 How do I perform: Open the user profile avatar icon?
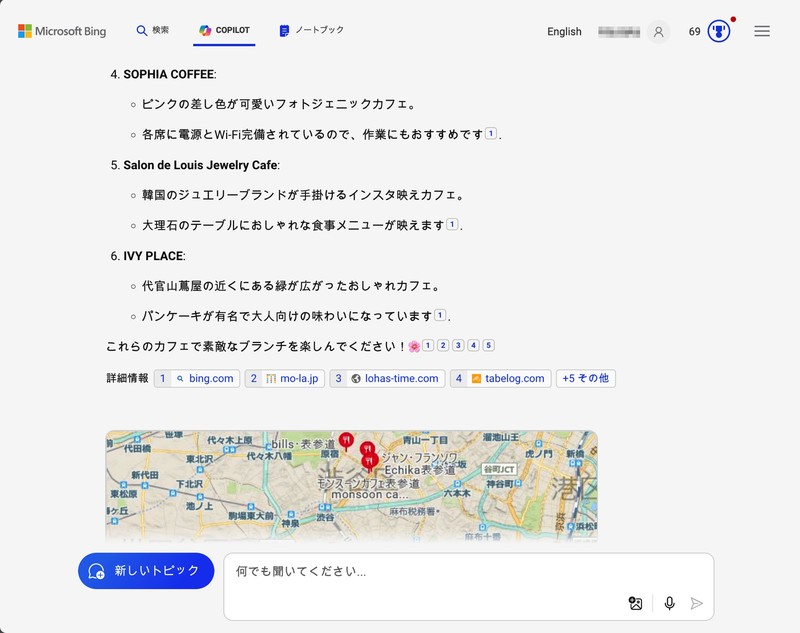(658, 32)
